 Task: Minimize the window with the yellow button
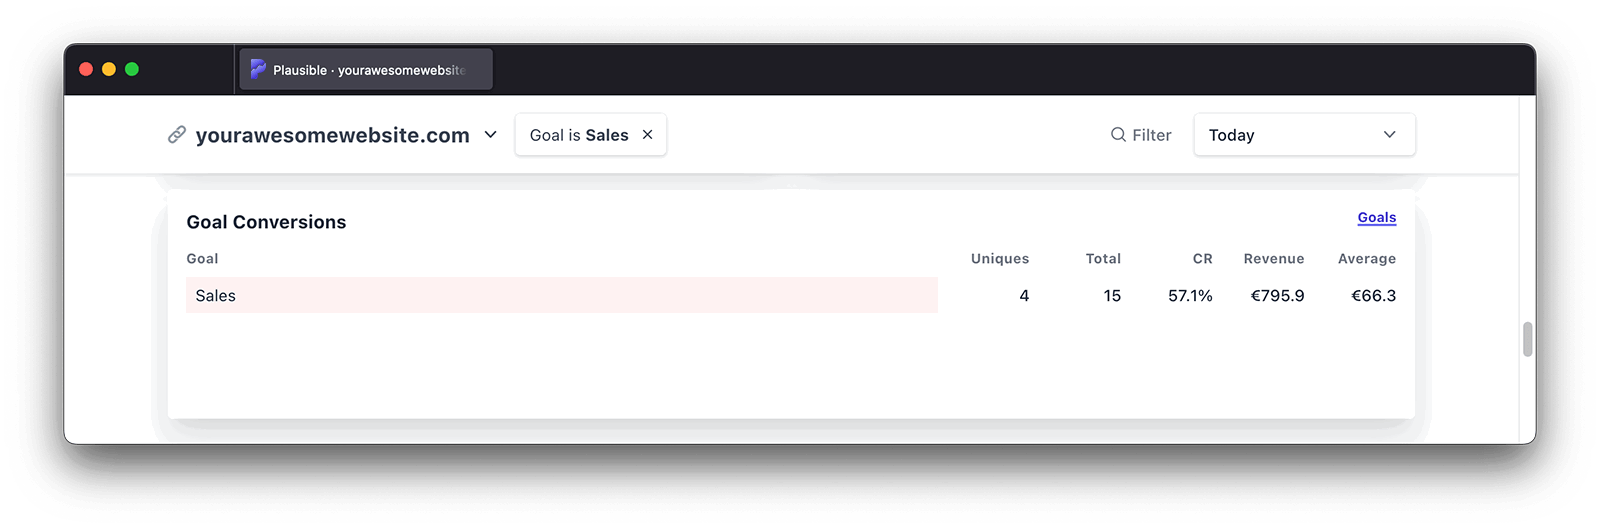pyautogui.click(x=109, y=69)
